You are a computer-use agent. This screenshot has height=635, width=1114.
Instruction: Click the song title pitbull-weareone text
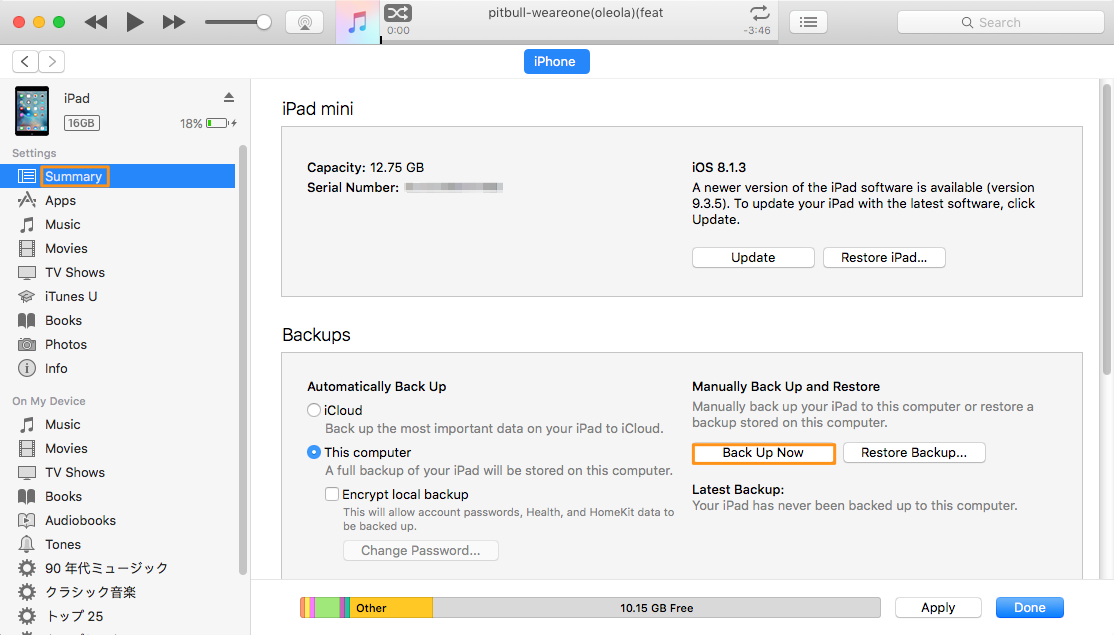point(576,13)
